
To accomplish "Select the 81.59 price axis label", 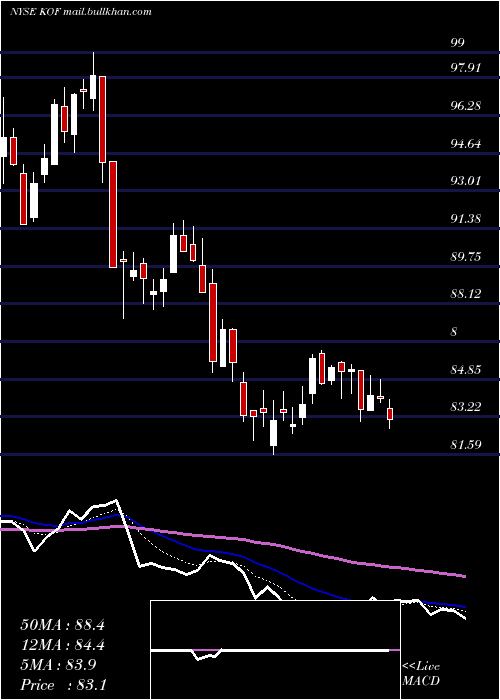I will click(x=465, y=445).
